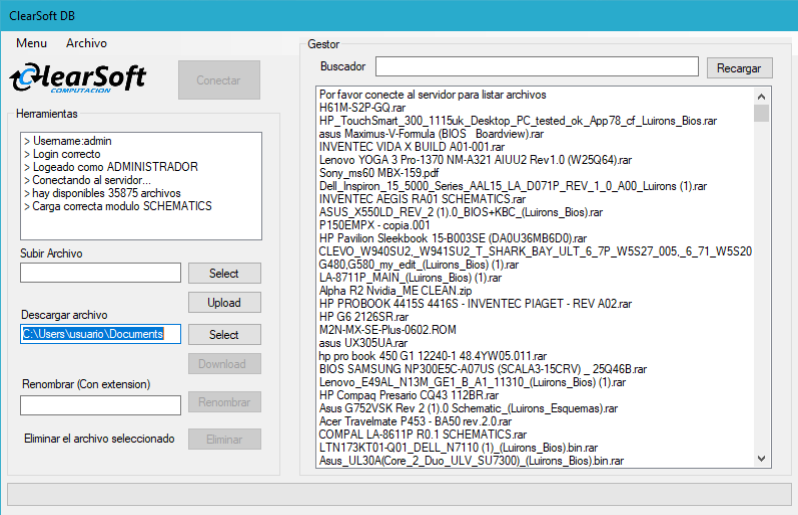Click the file list scroll up arrow
The image size is (798, 515).
(761, 97)
